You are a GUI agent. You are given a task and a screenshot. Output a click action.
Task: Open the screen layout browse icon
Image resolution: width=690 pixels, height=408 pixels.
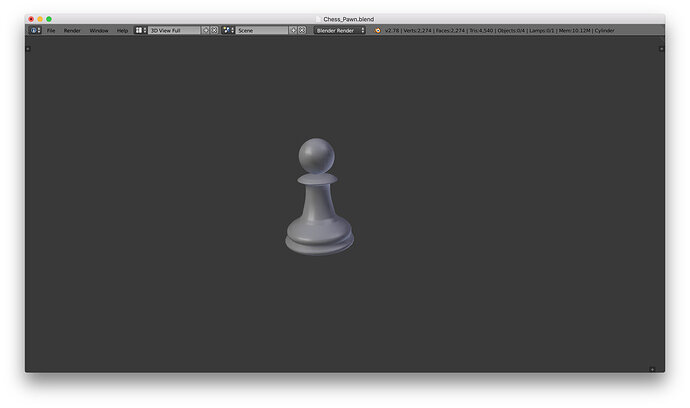tap(141, 30)
